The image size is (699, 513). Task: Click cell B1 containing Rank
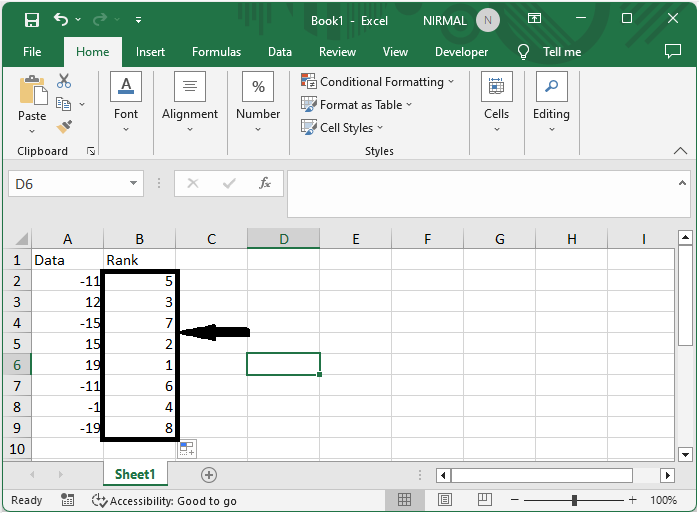140,260
